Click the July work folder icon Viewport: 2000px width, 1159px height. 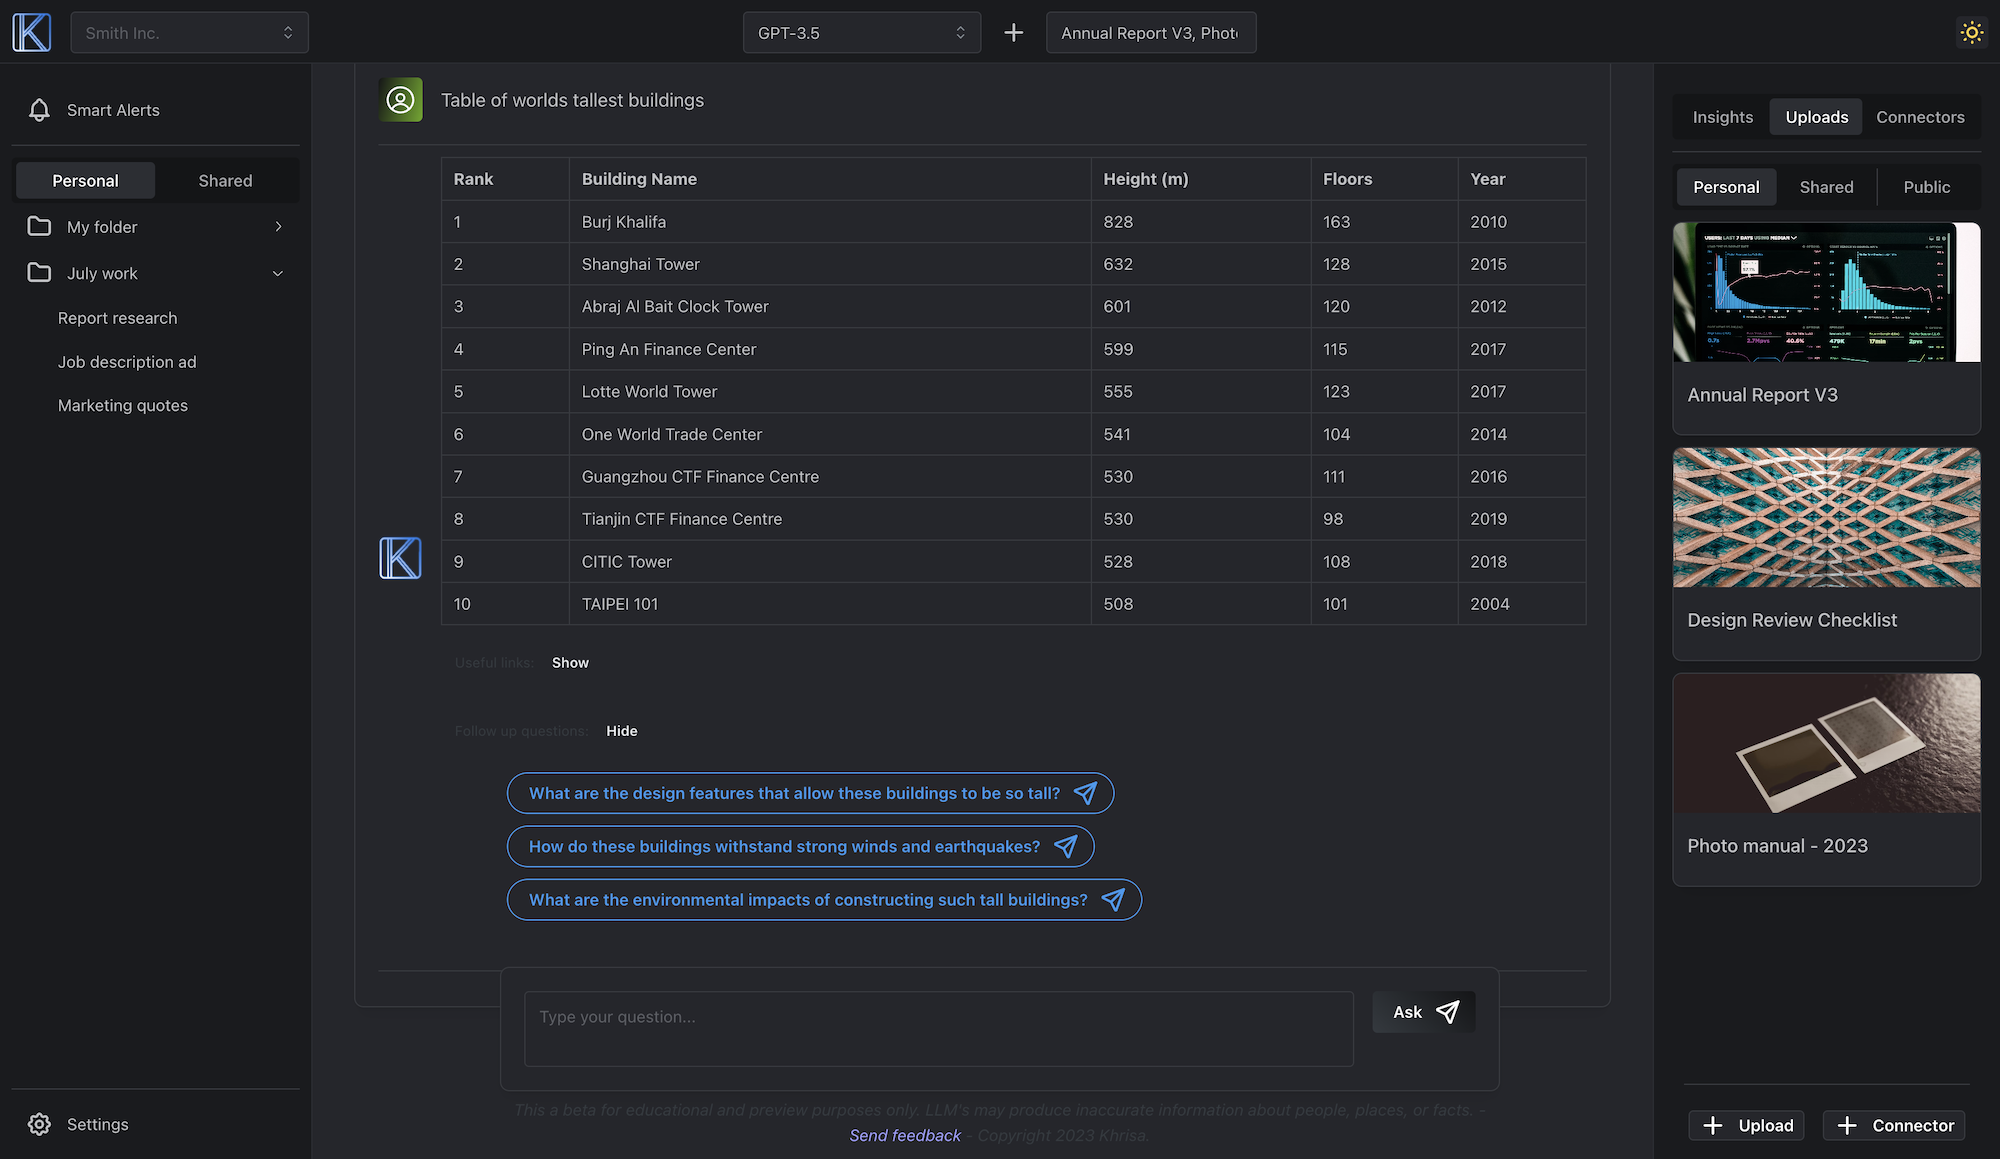point(39,273)
